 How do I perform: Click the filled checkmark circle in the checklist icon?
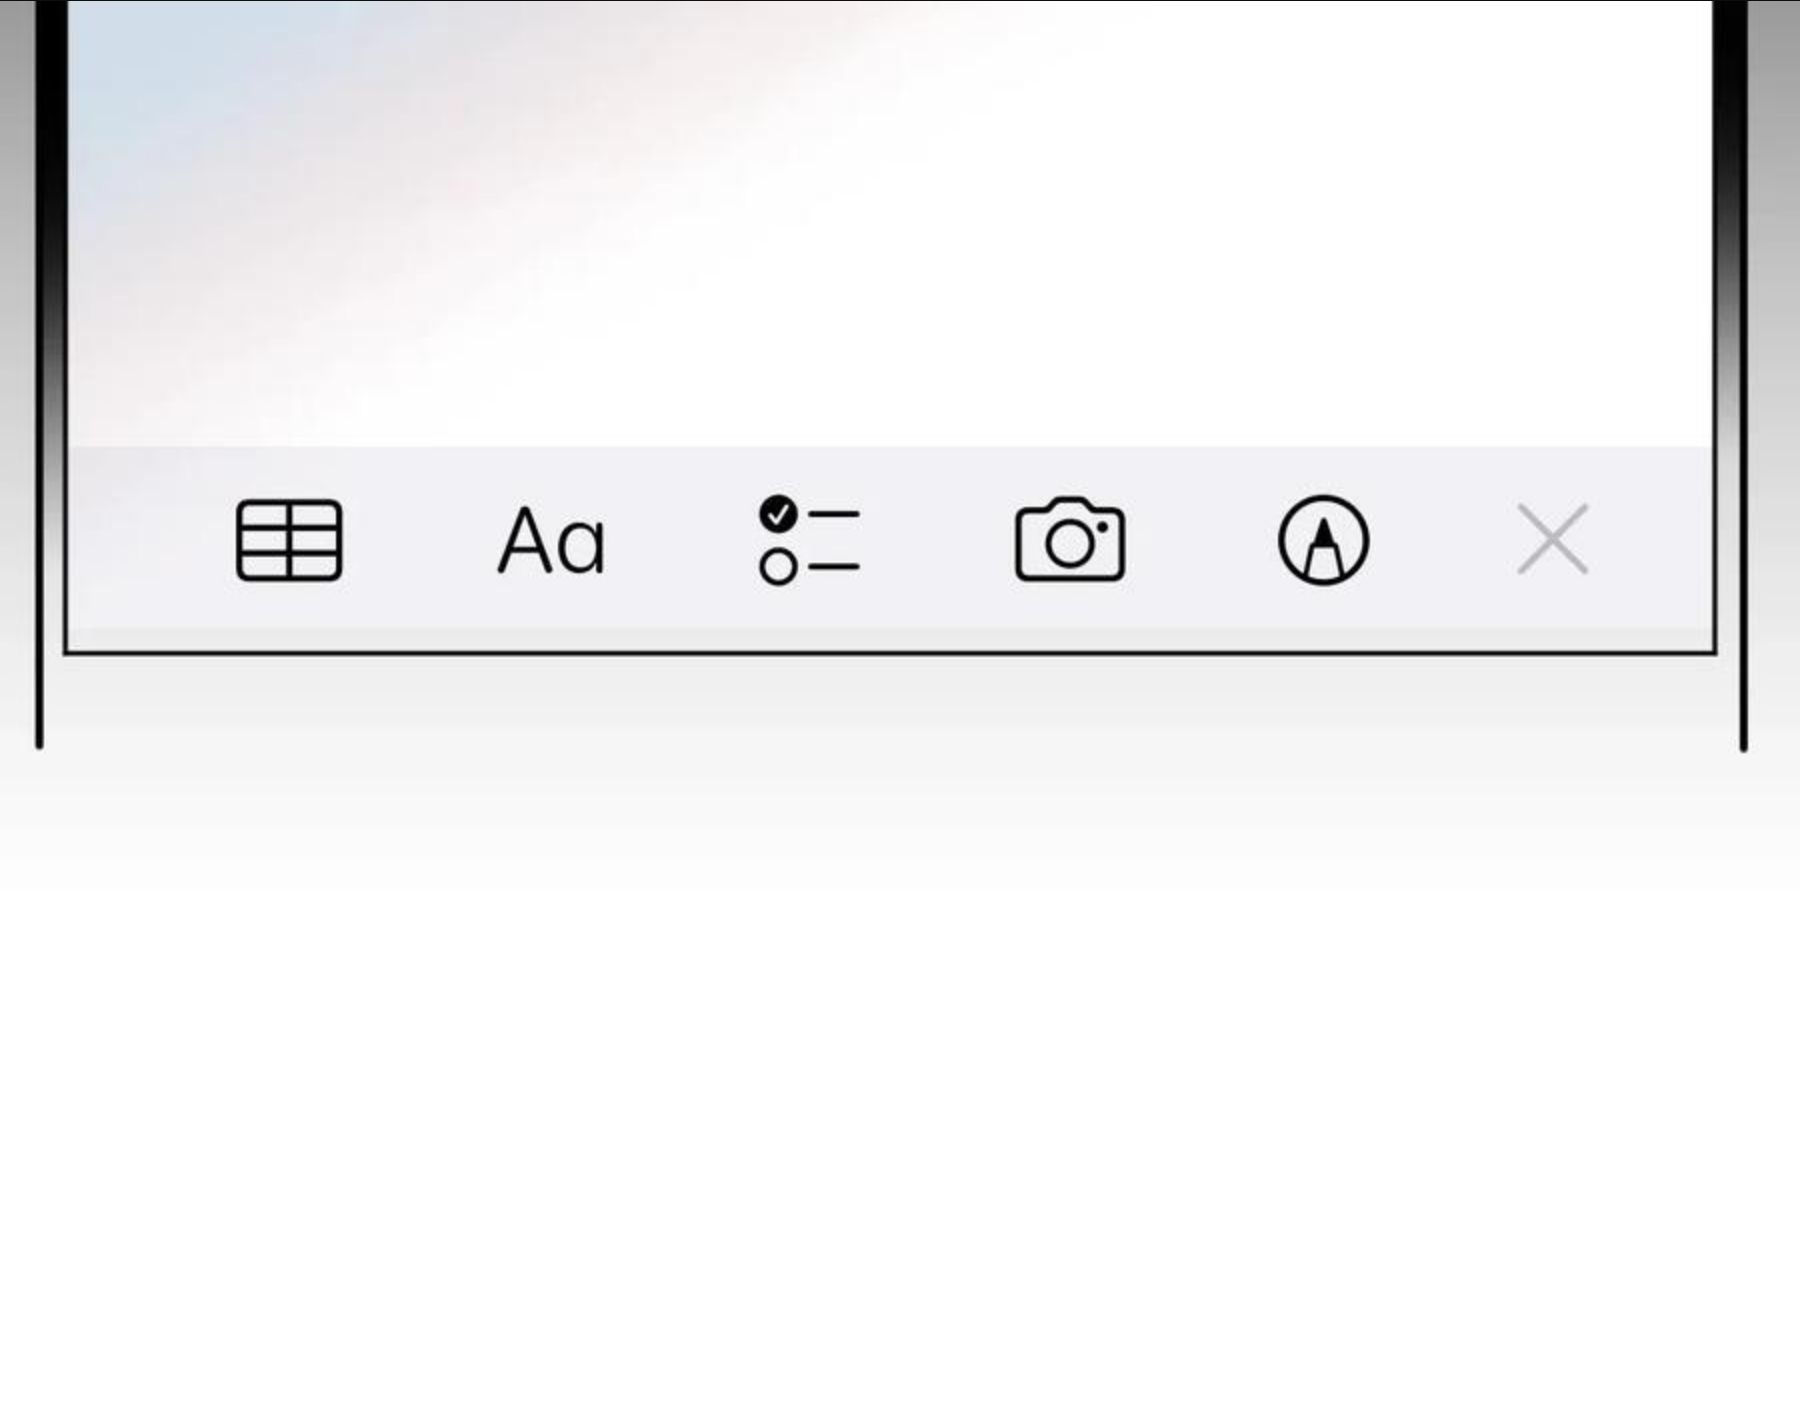pyautogui.click(x=778, y=514)
